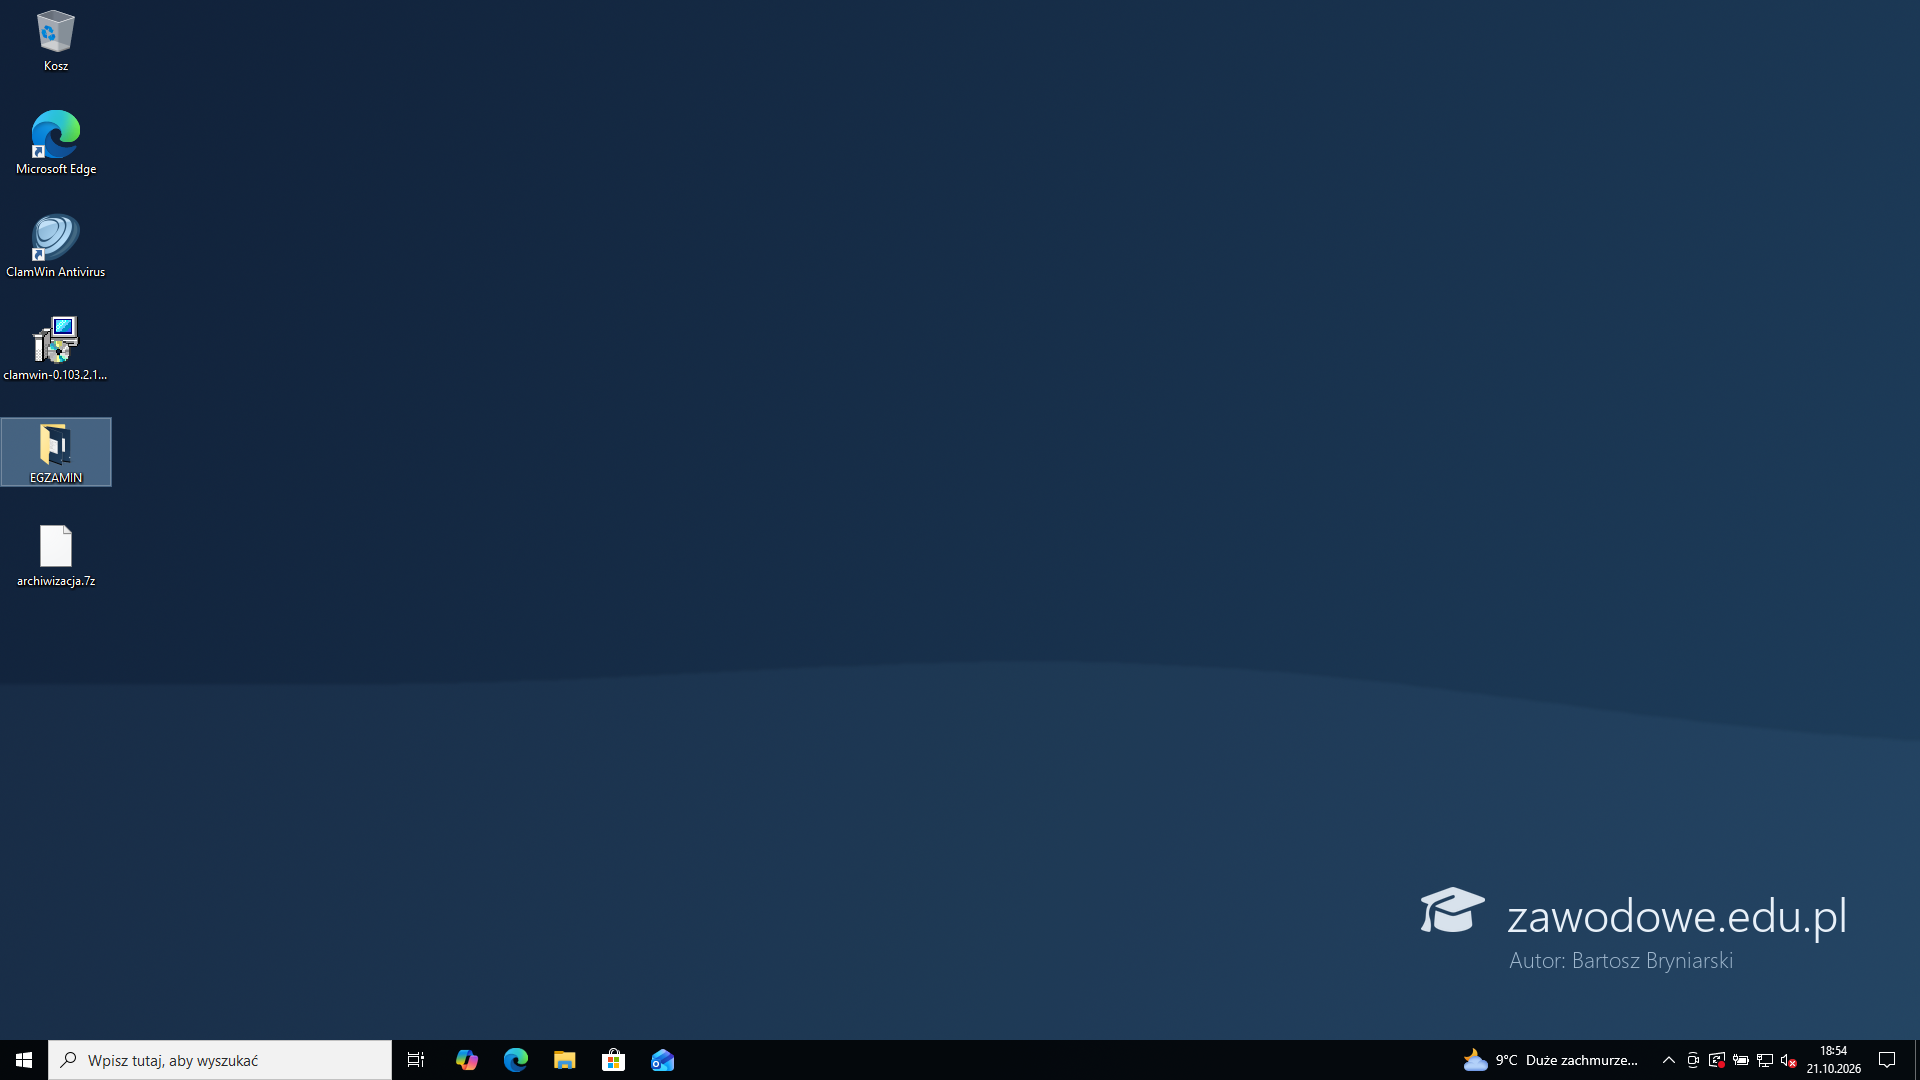Select the Kosz recycle bin icon
The height and width of the screenshot is (1080, 1920).
click(x=56, y=41)
